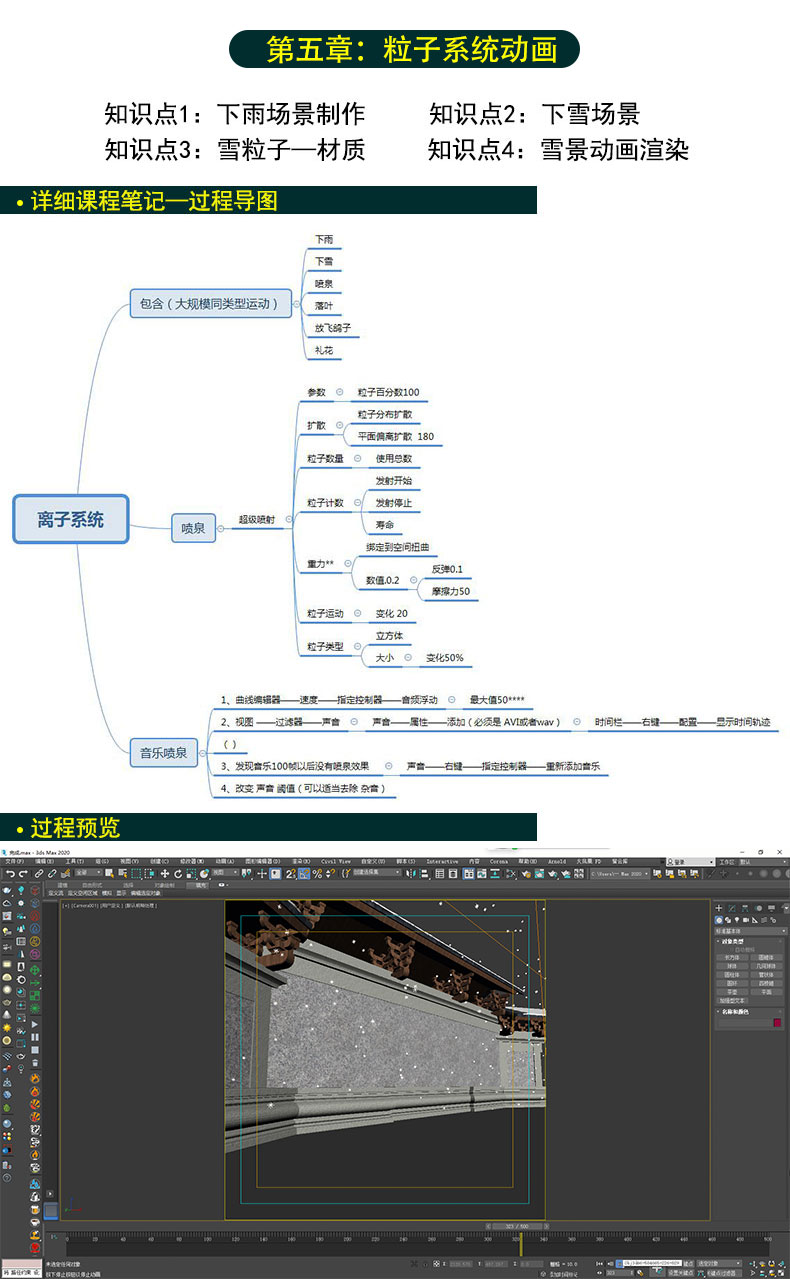Click the 圆锥体 cone primitive button
Viewport: 790px width, 1279px height.
point(767,958)
